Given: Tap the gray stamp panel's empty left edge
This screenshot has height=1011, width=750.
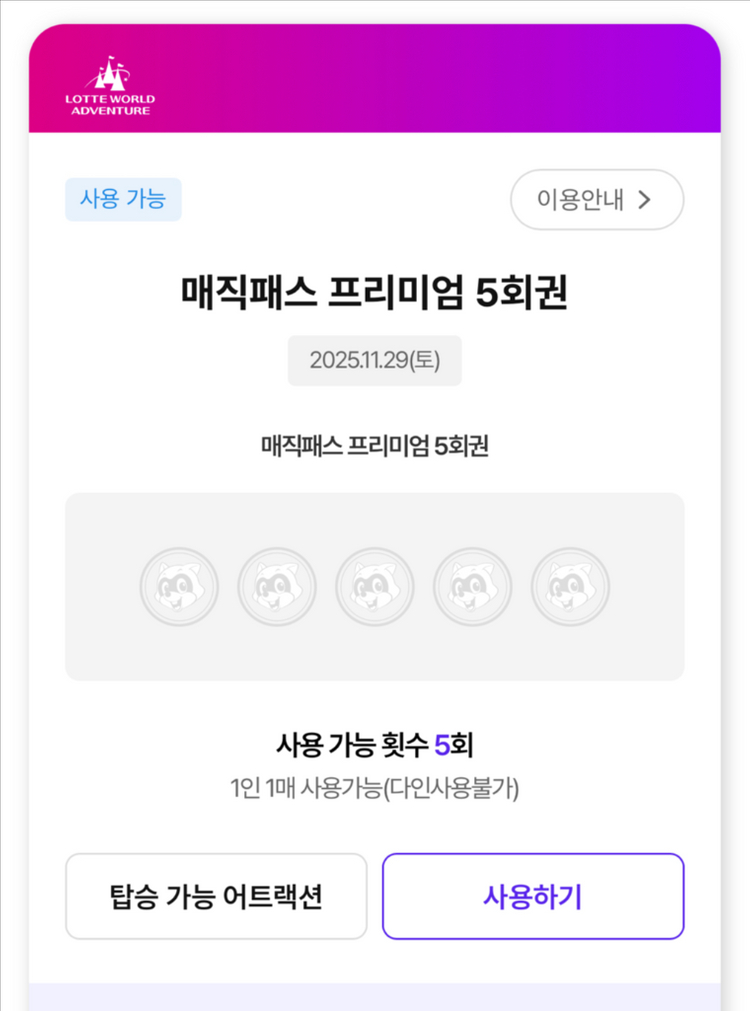Looking at the screenshot, I should (x=95, y=587).
